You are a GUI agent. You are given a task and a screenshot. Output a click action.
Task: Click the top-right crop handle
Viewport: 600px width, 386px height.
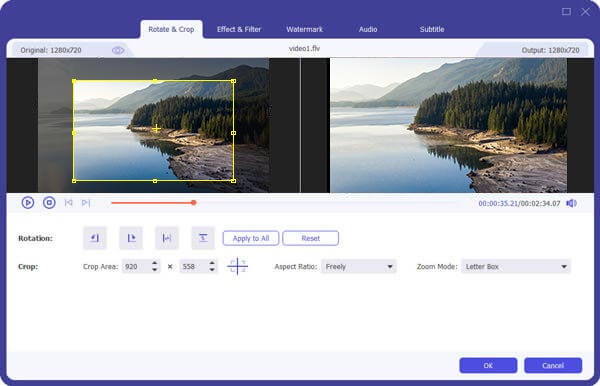click(233, 81)
